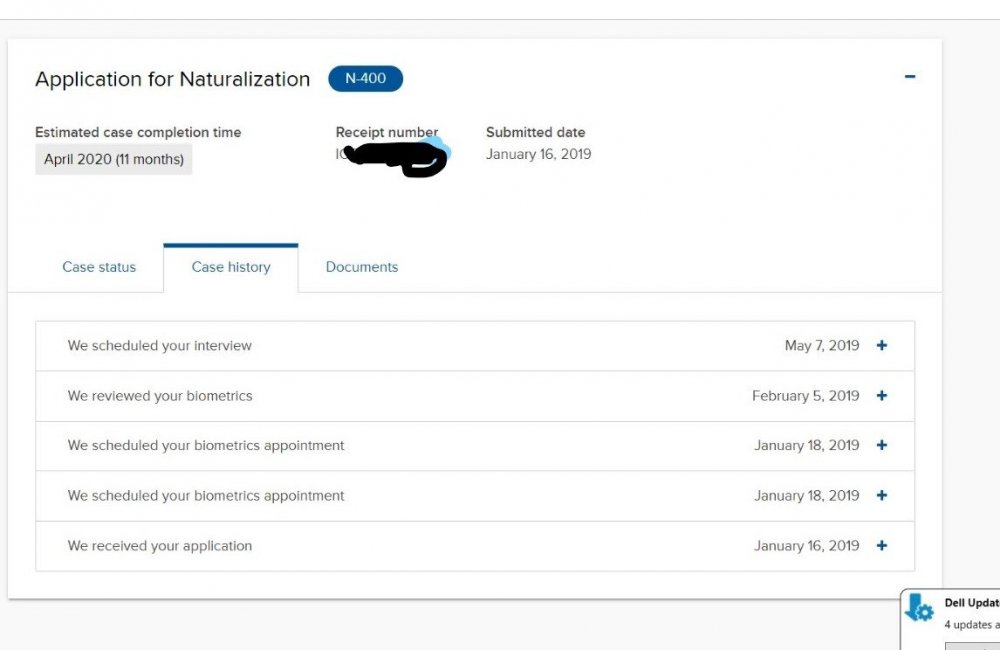The image size is (1000, 650).
Task: Expand the January 16 application received plus
Action: coord(881,545)
